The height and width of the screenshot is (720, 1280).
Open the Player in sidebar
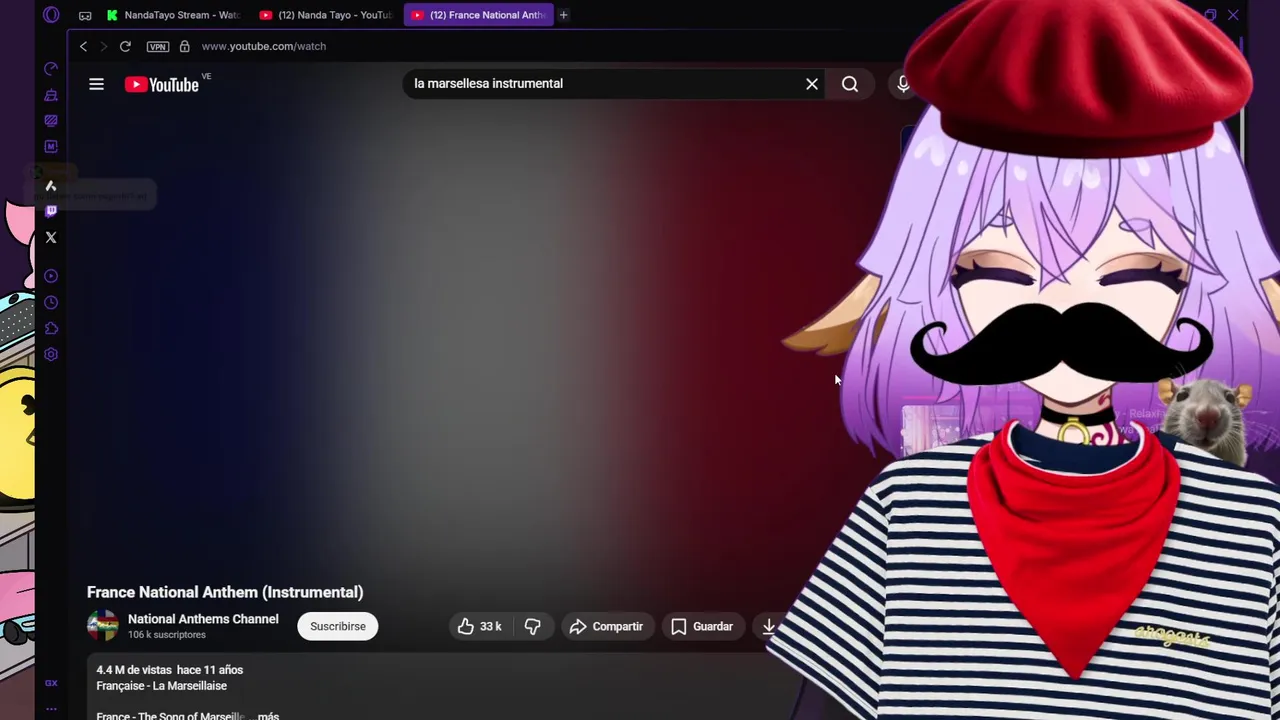point(51,276)
